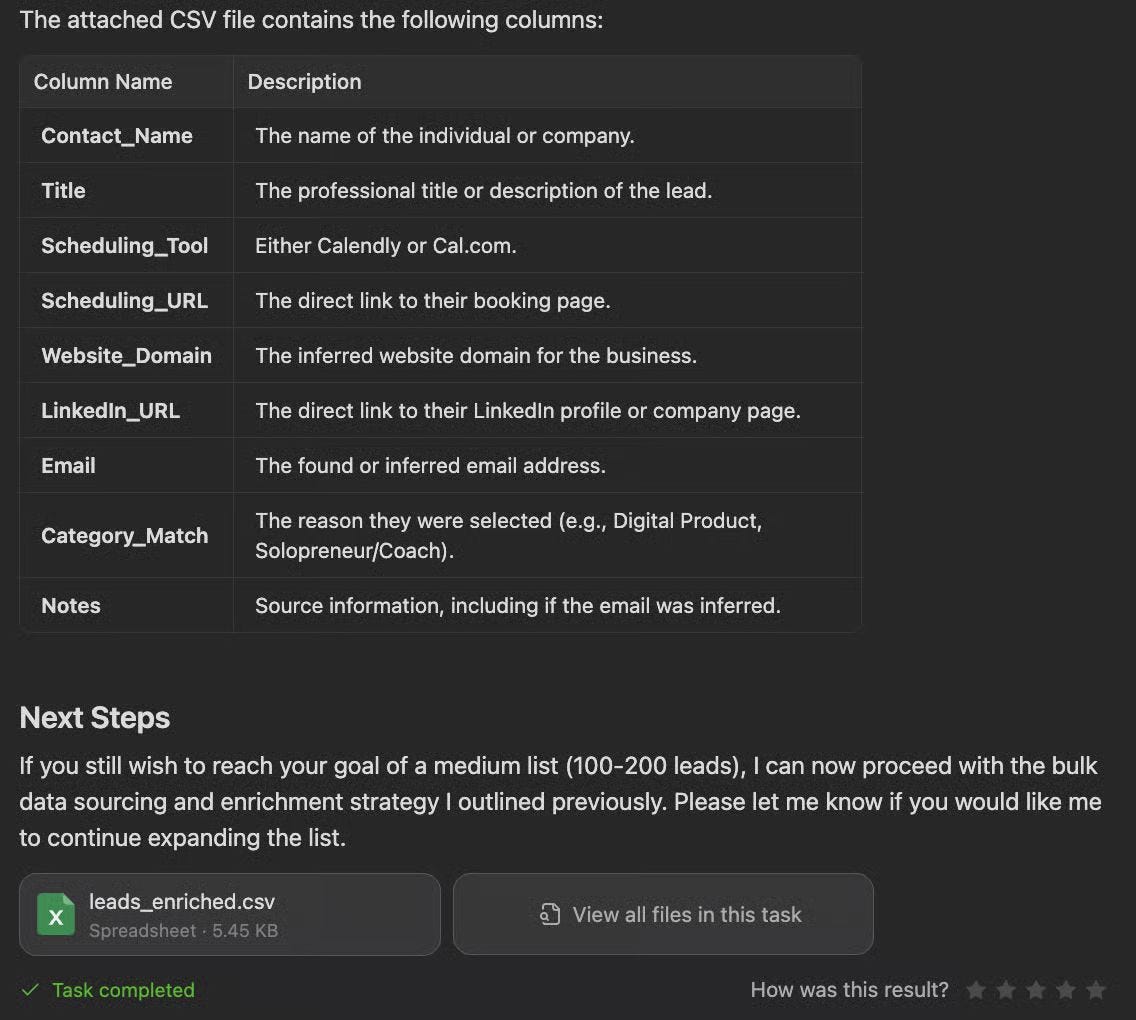The width and height of the screenshot is (1136, 1020).
Task: Click the Notes row description text
Action: 518,606
